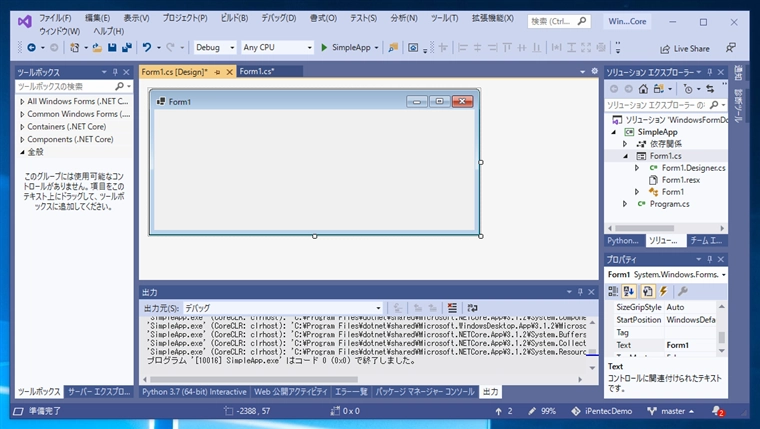This screenshot has height=429, width=760.
Task: Click the Navigate Backward toolbar icon
Action: click(x=32, y=48)
